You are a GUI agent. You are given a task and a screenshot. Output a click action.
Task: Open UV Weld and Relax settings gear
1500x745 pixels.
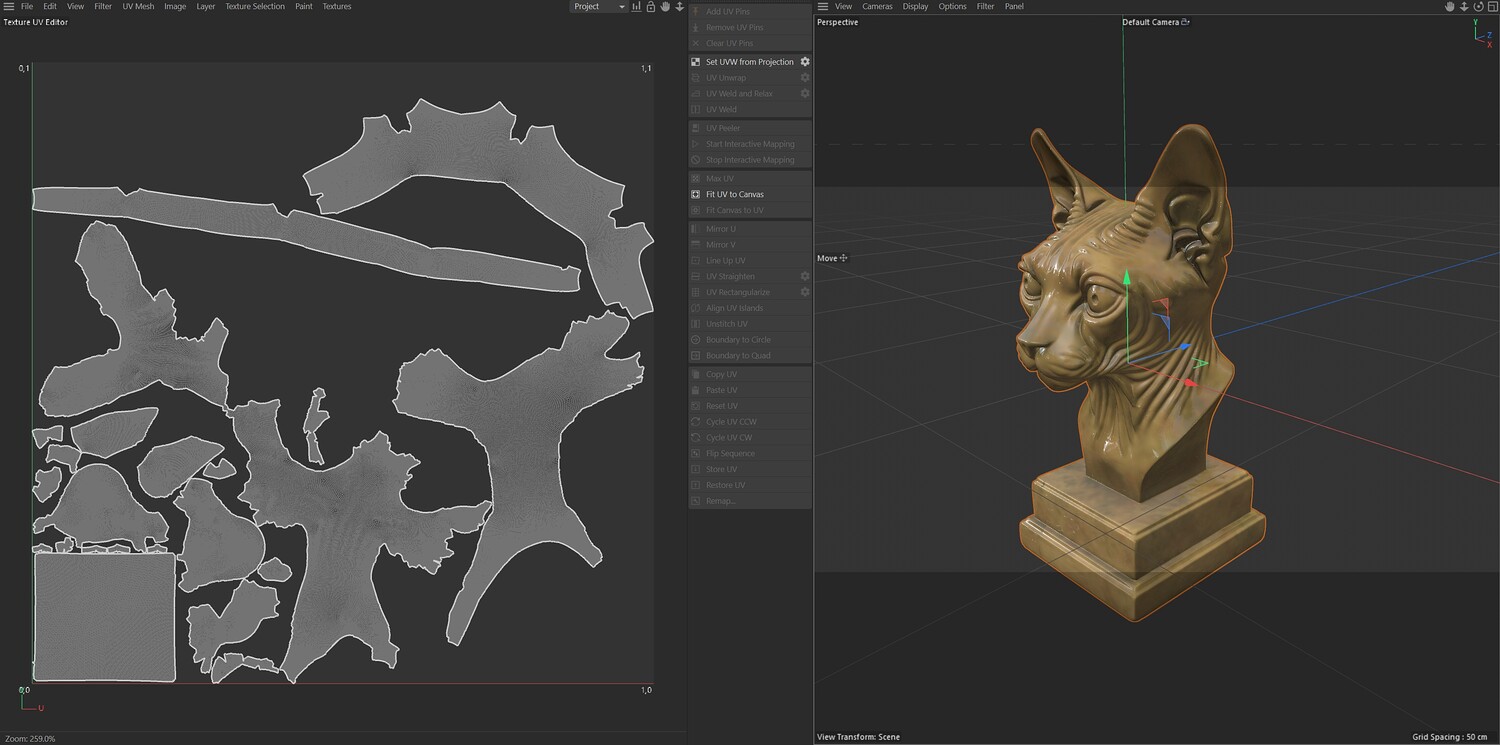point(805,93)
